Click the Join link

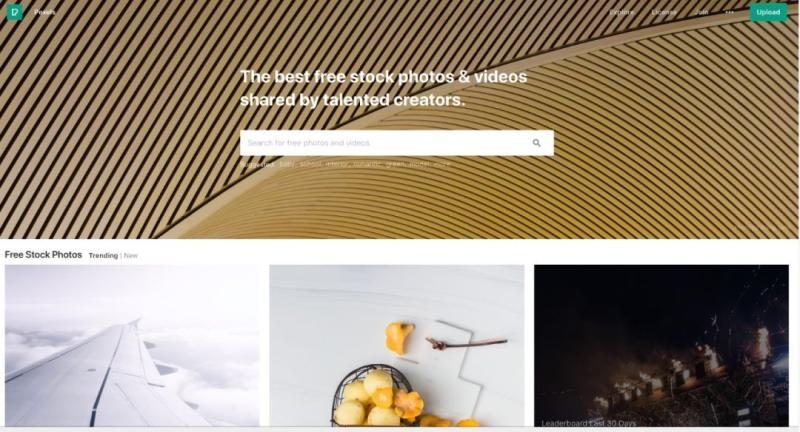702,12
